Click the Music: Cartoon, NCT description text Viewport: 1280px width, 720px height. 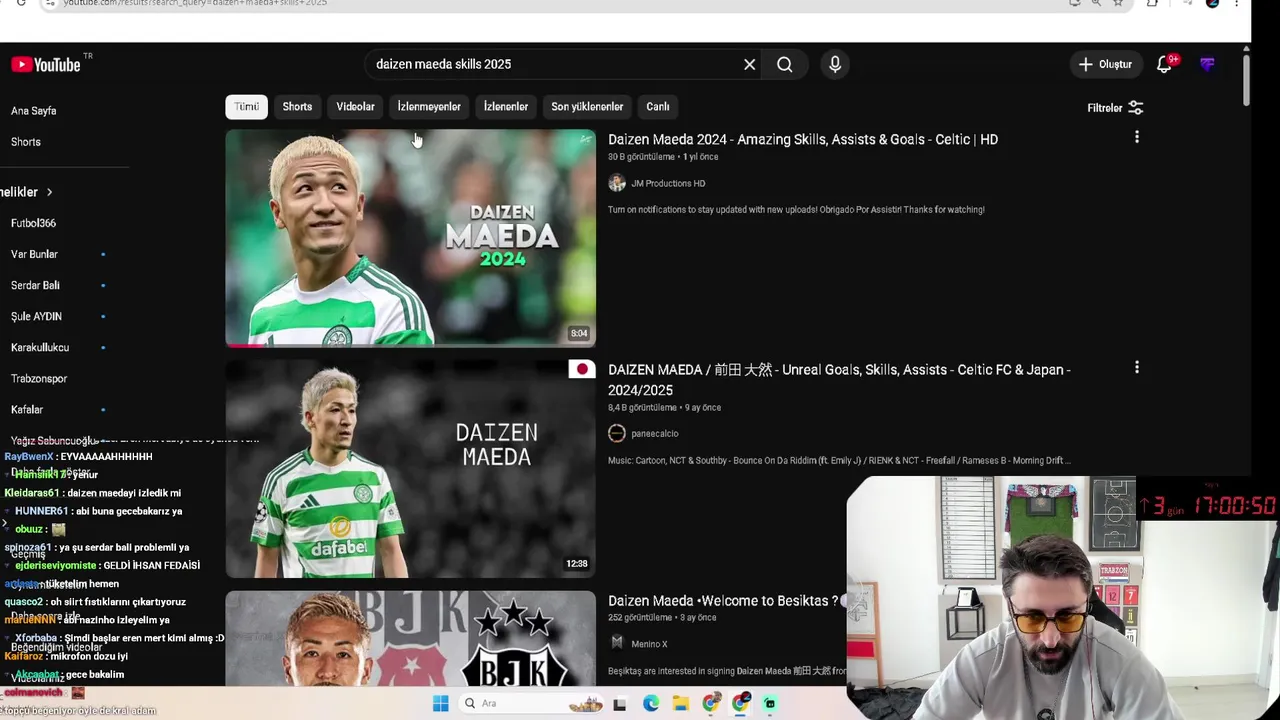tap(839, 461)
